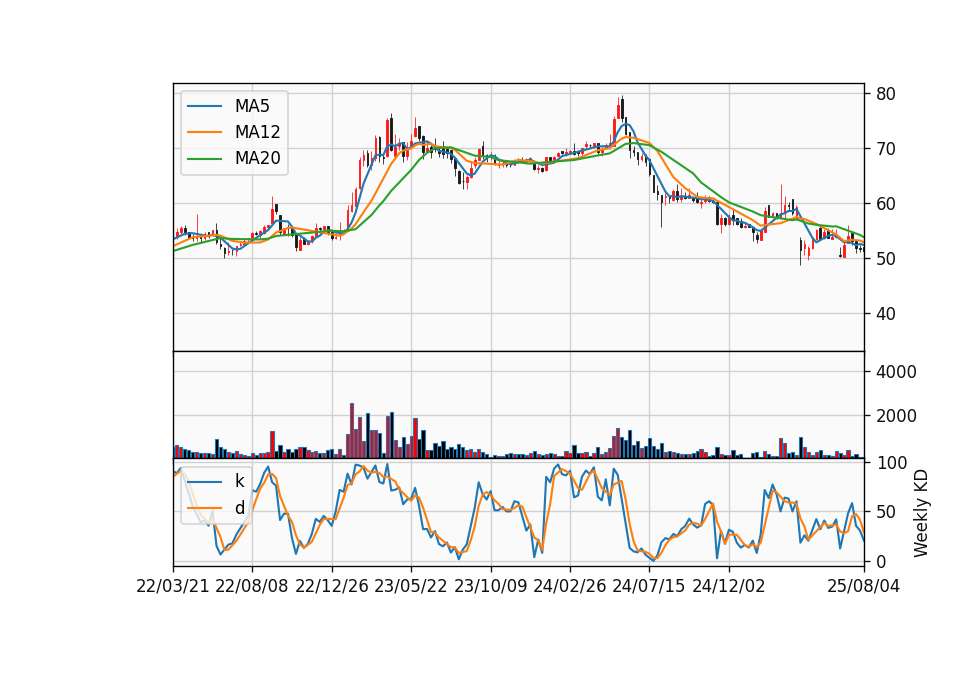Image resolution: width=960 pixels, height=690 pixels.
Task: Click the tallest volume bar near early 2023
Action: point(352,430)
